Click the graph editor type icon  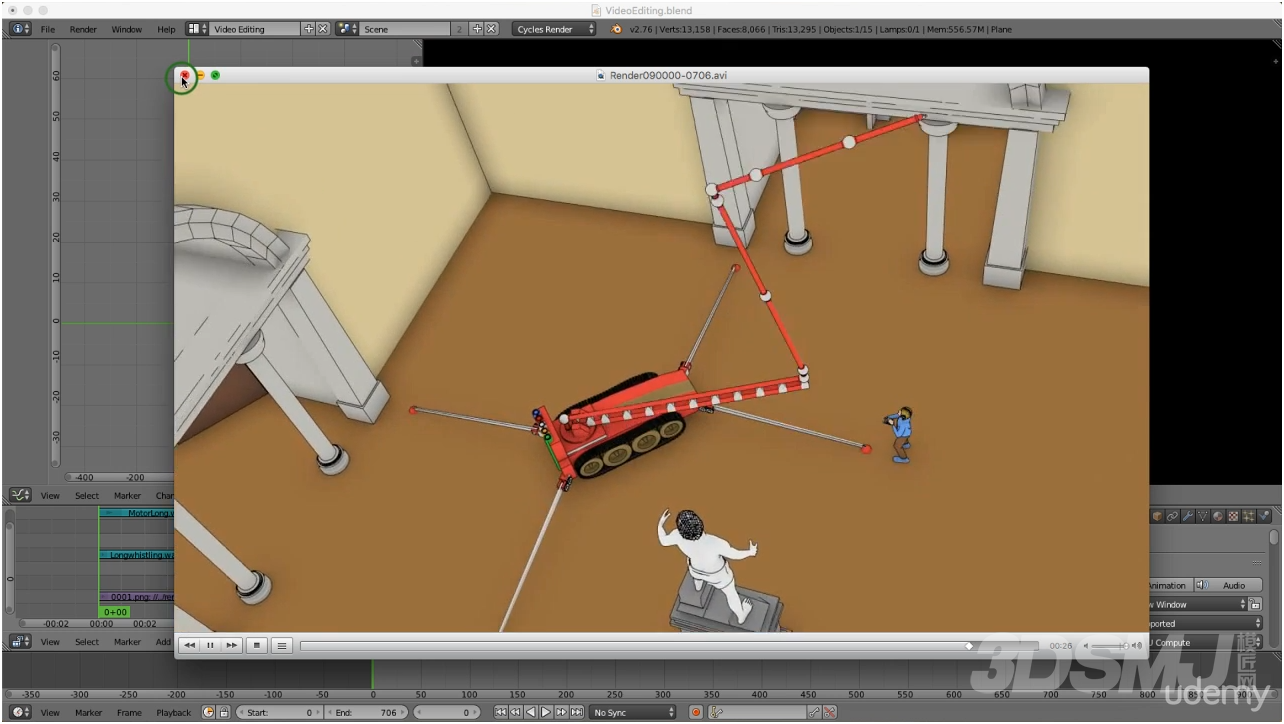click(20, 495)
